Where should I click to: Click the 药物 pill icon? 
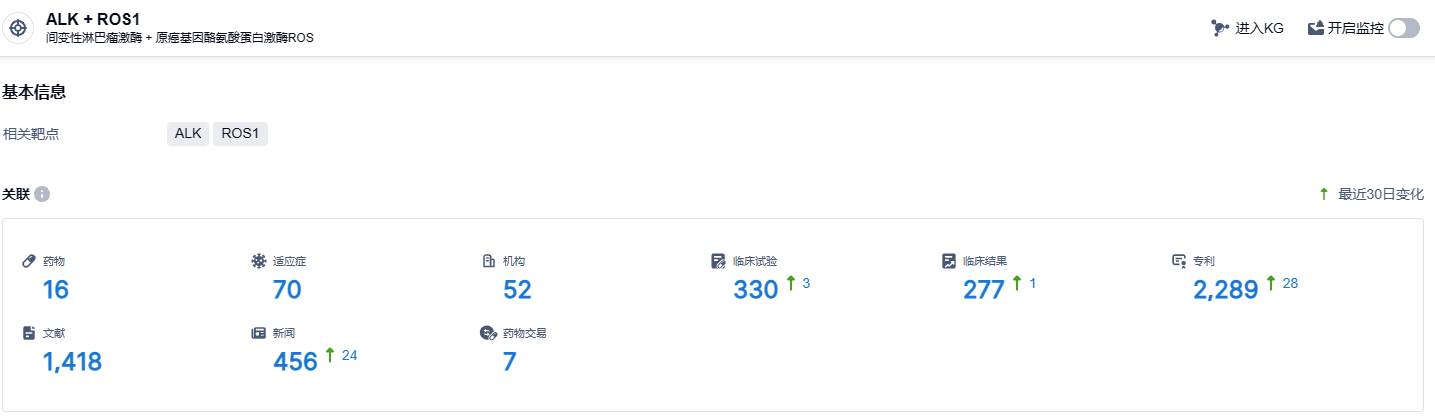[29, 261]
